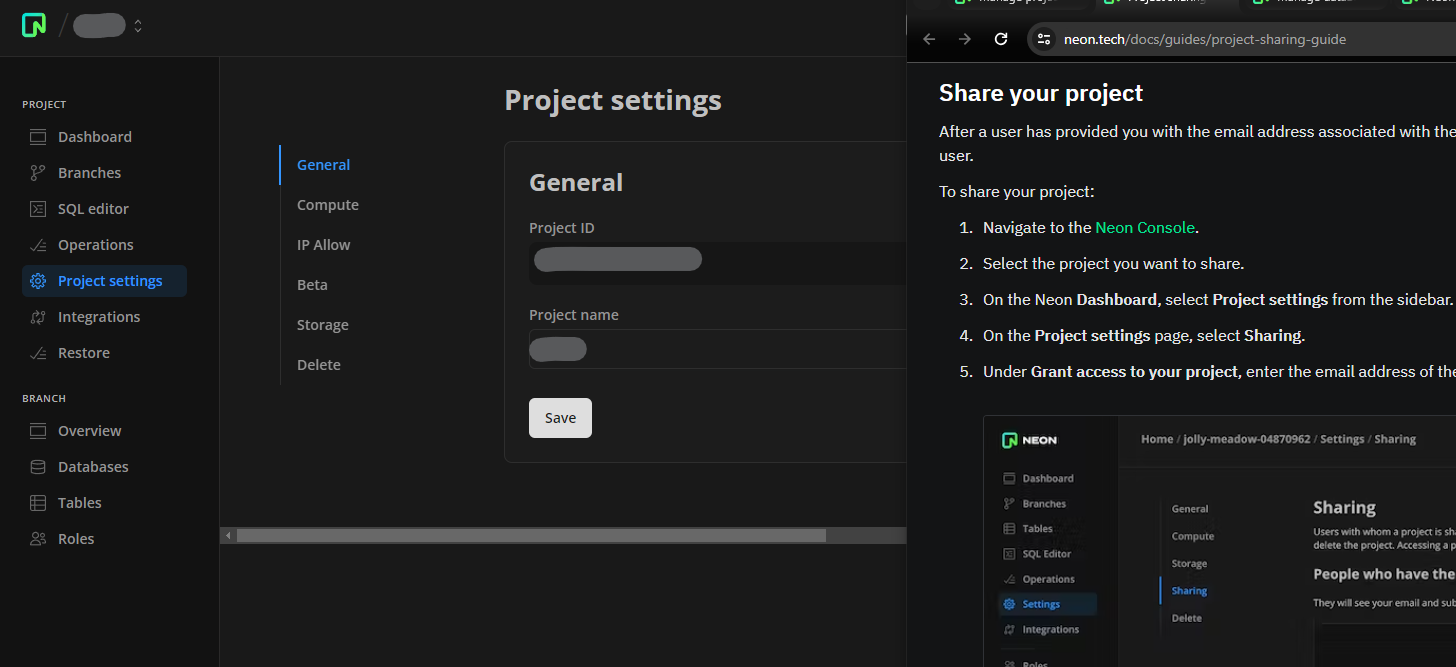1456x667 pixels.
Task: Click the Integrations sidebar icon
Action: [38, 317]
